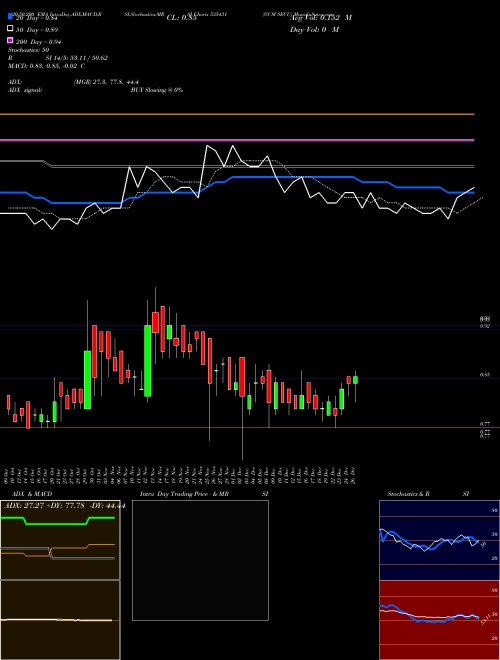Image resolution: width=500 pixels, height=660 pixels.
Task: Click the white 50 Day EMA legend swatch
Action: pyautogui.click(x=11, y=29)
